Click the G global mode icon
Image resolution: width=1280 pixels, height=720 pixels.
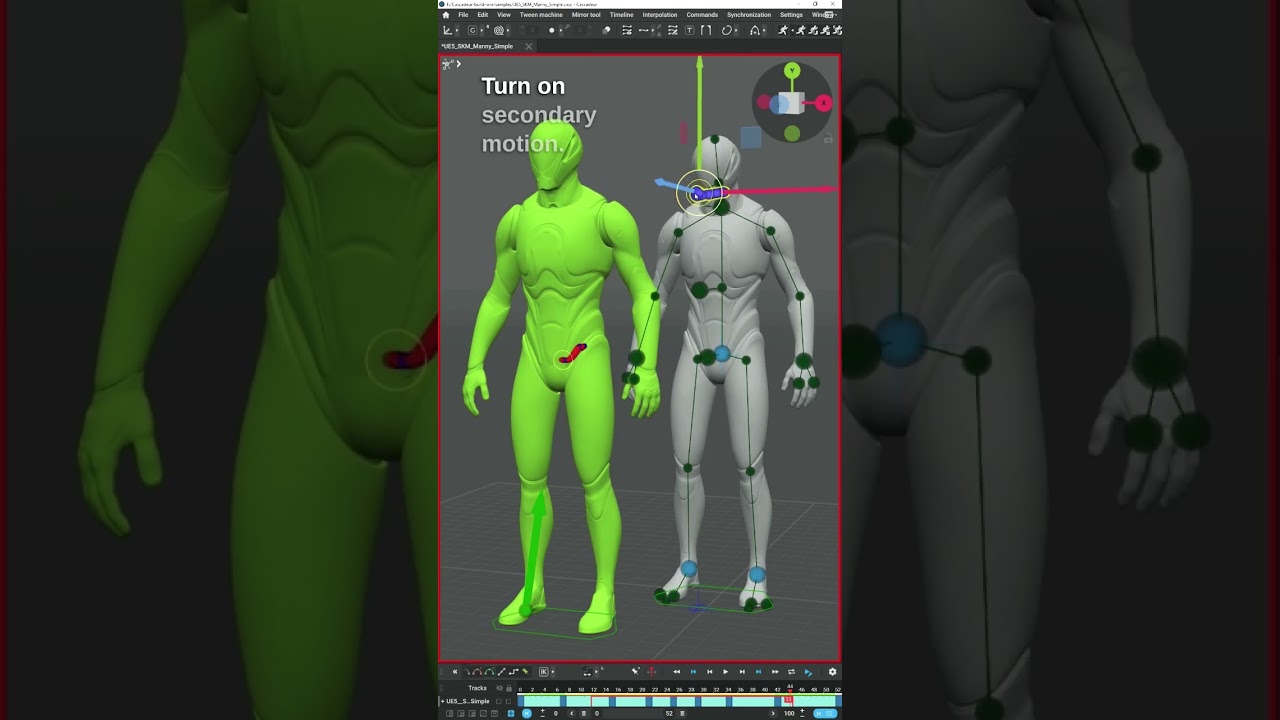(472, 30)
